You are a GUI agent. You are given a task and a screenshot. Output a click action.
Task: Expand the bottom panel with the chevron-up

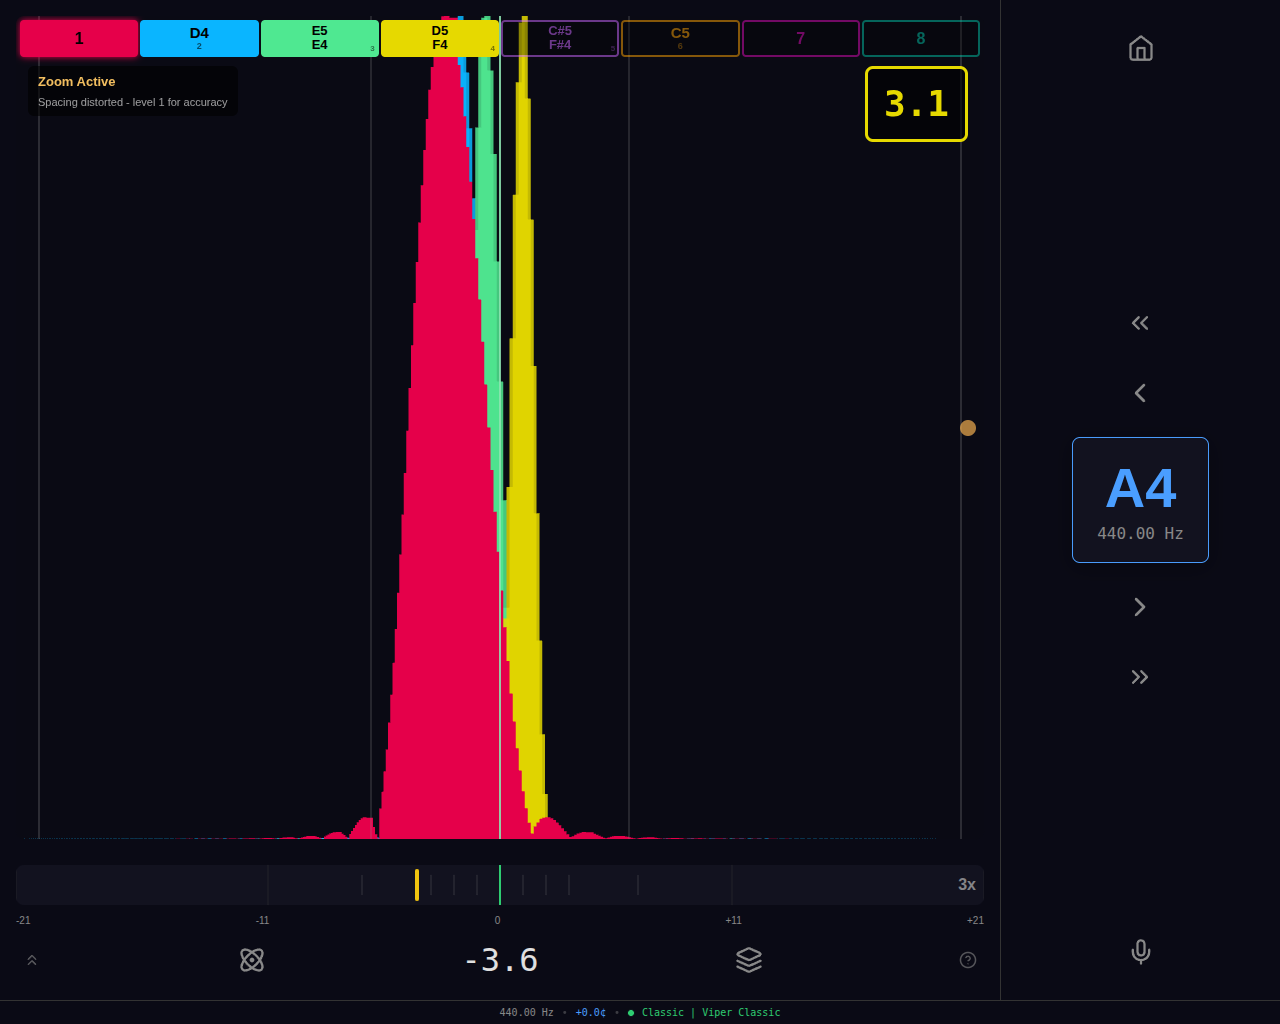pos(31,960)
